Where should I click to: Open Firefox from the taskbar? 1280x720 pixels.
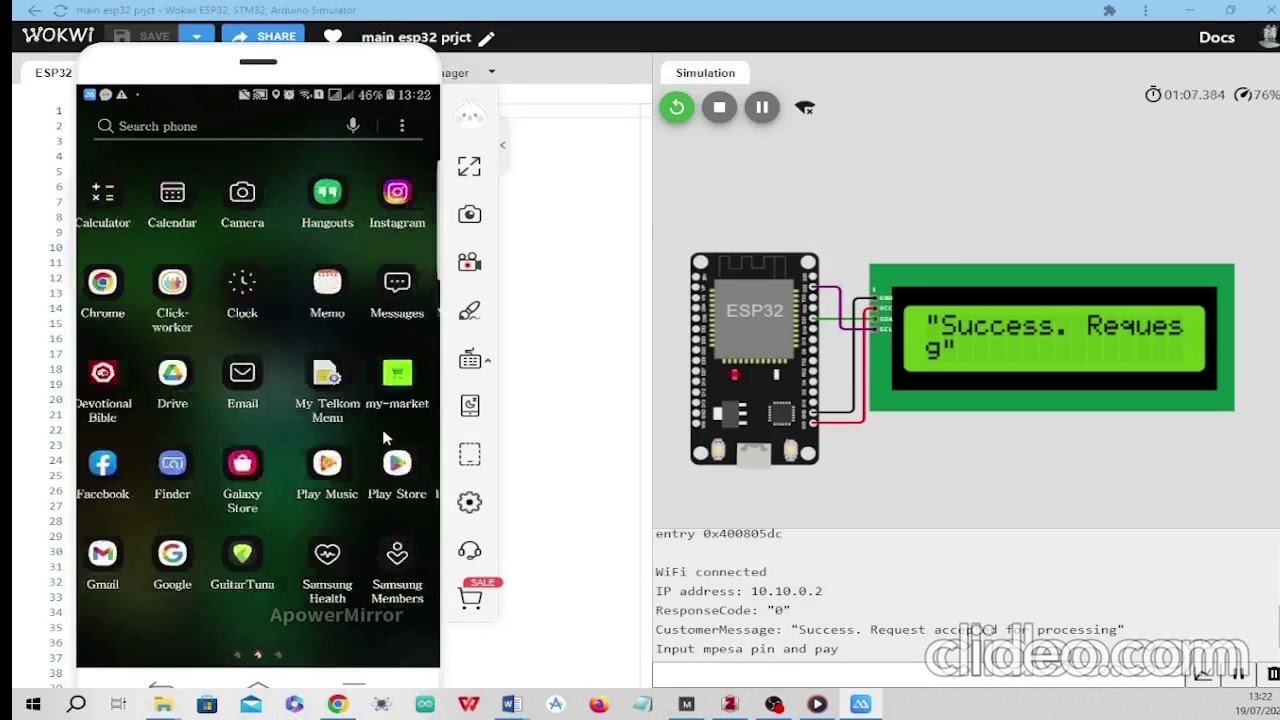pyautogui.click(x=599, y=704)
